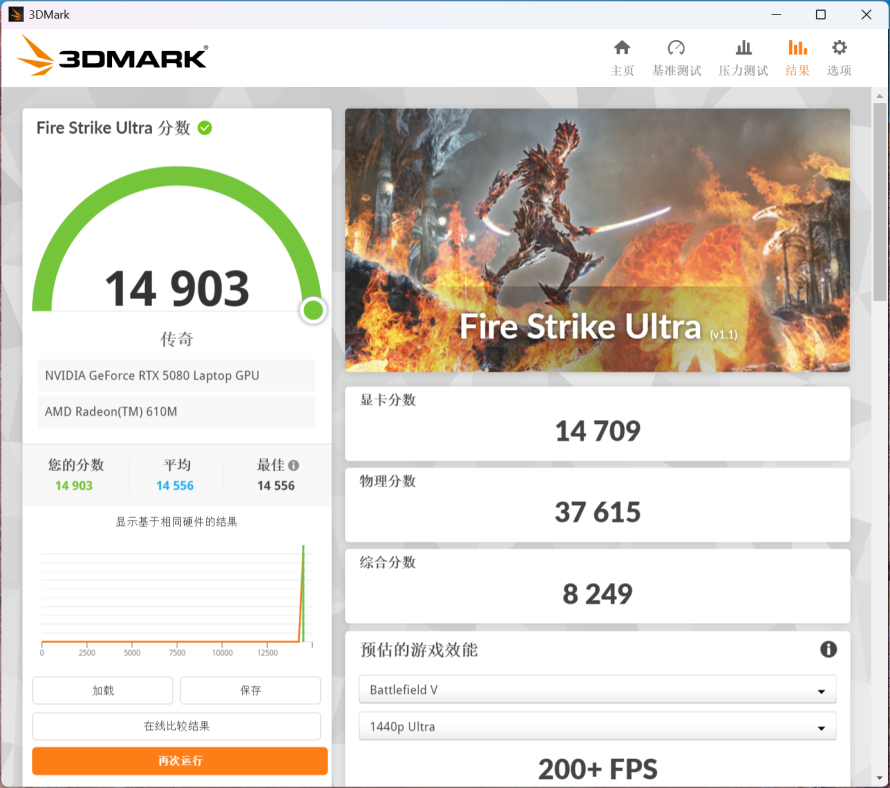Click the 显卡分数 14 709 score card

(x=597, y=424)
